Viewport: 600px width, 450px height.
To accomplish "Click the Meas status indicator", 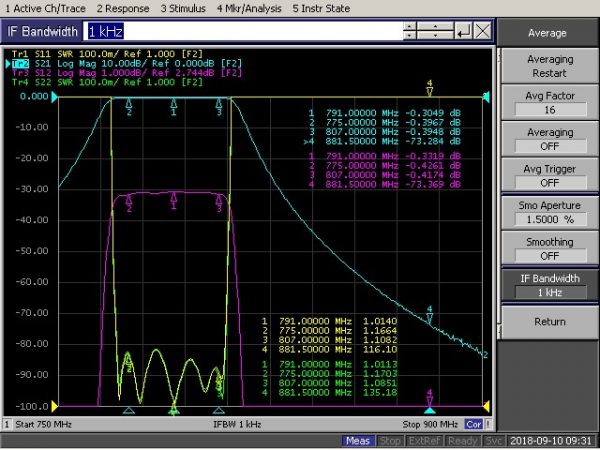I will coord(358,440).
